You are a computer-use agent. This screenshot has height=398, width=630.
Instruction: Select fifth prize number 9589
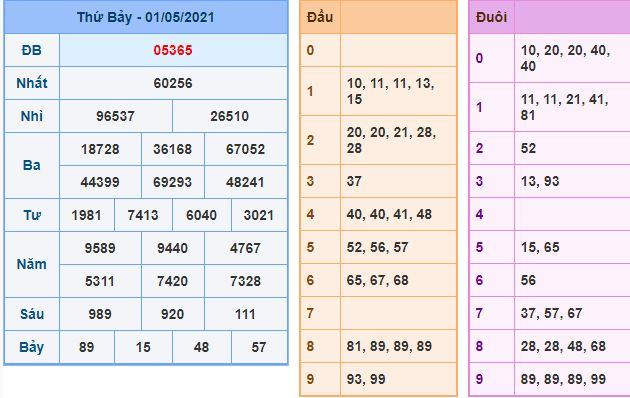[x=100, y=248]
